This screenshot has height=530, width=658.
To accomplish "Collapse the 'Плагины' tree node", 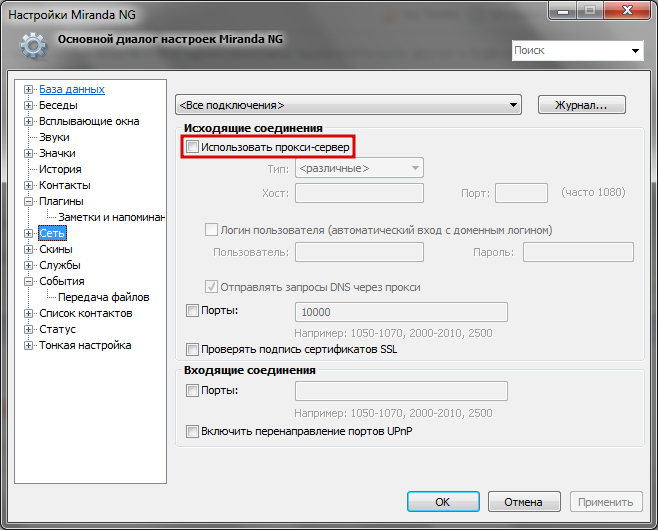I will (x=28, y=201).
